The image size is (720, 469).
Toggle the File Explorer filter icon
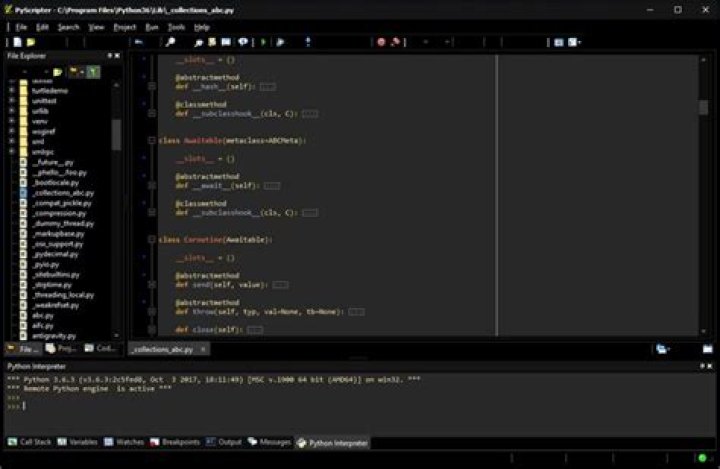click(x=93, y=72)
